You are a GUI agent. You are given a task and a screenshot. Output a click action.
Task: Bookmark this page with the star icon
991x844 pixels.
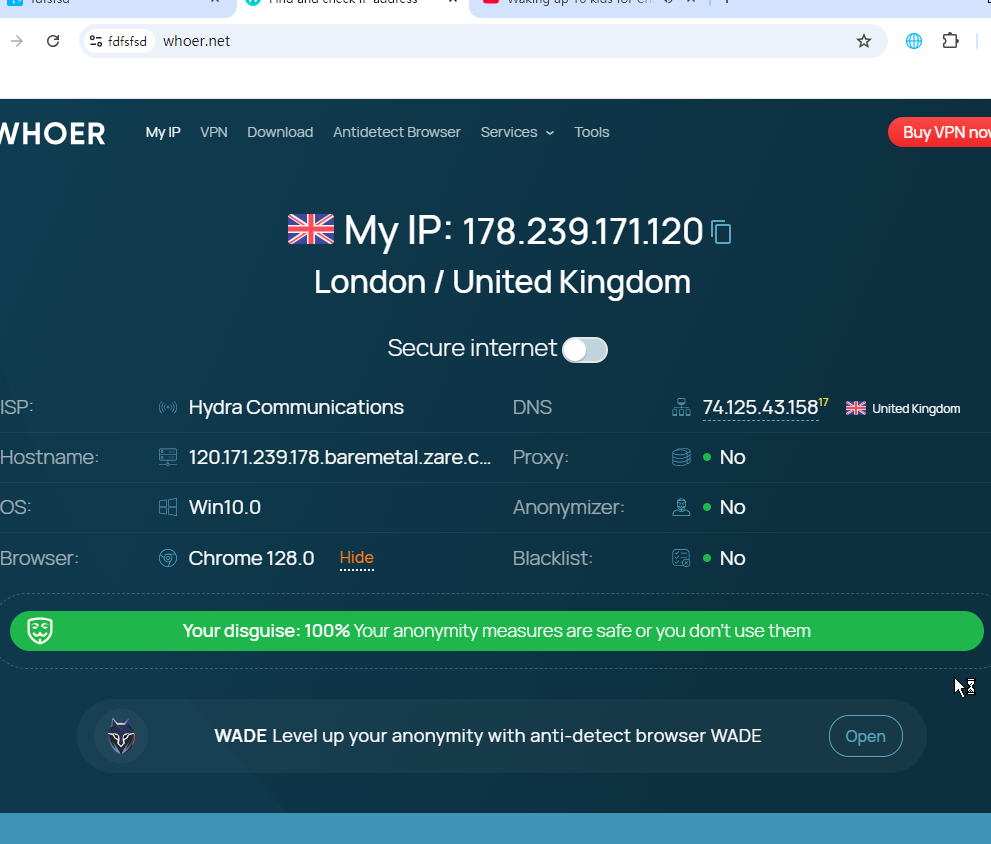coord(863,41)
